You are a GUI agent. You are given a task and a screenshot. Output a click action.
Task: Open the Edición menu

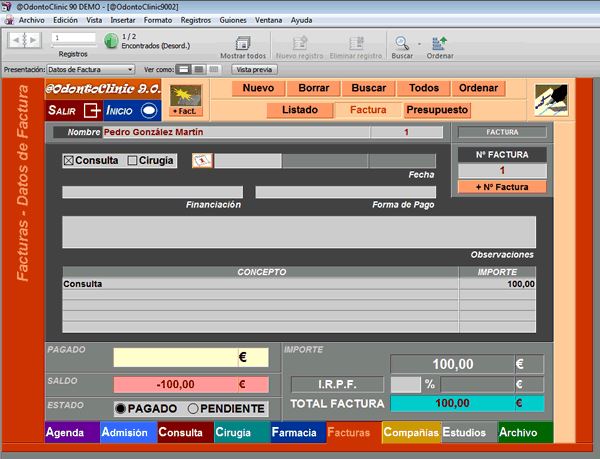pyautogui.click(x=65, y=20)
